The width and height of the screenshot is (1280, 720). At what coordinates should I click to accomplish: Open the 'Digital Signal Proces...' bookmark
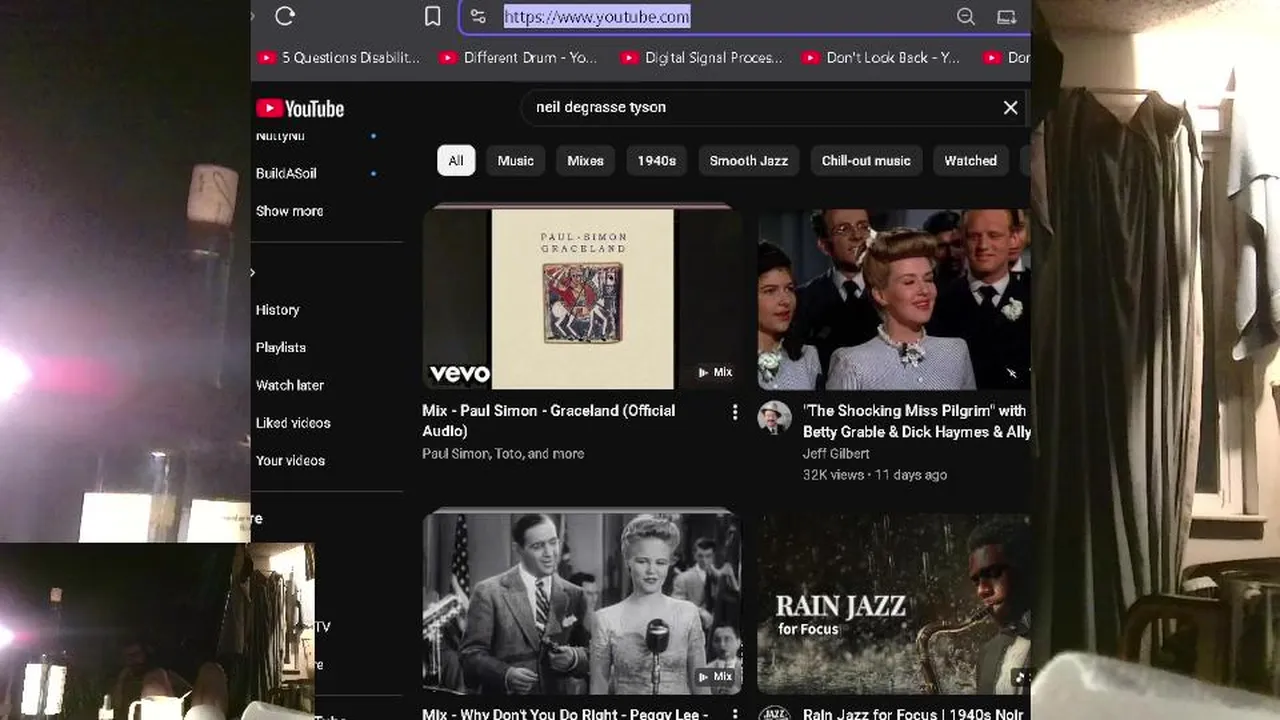click(702, 58)
